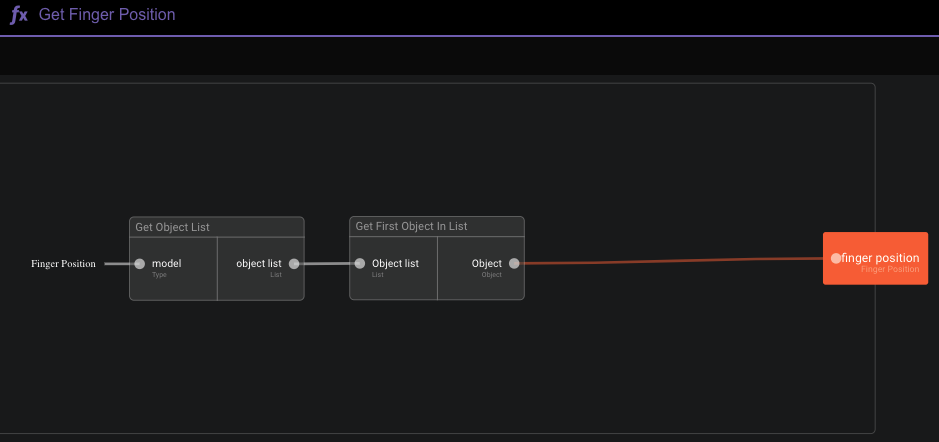939x442 pixels.
Task: Select the Get Finger Position title
Action: pos(107,15)
